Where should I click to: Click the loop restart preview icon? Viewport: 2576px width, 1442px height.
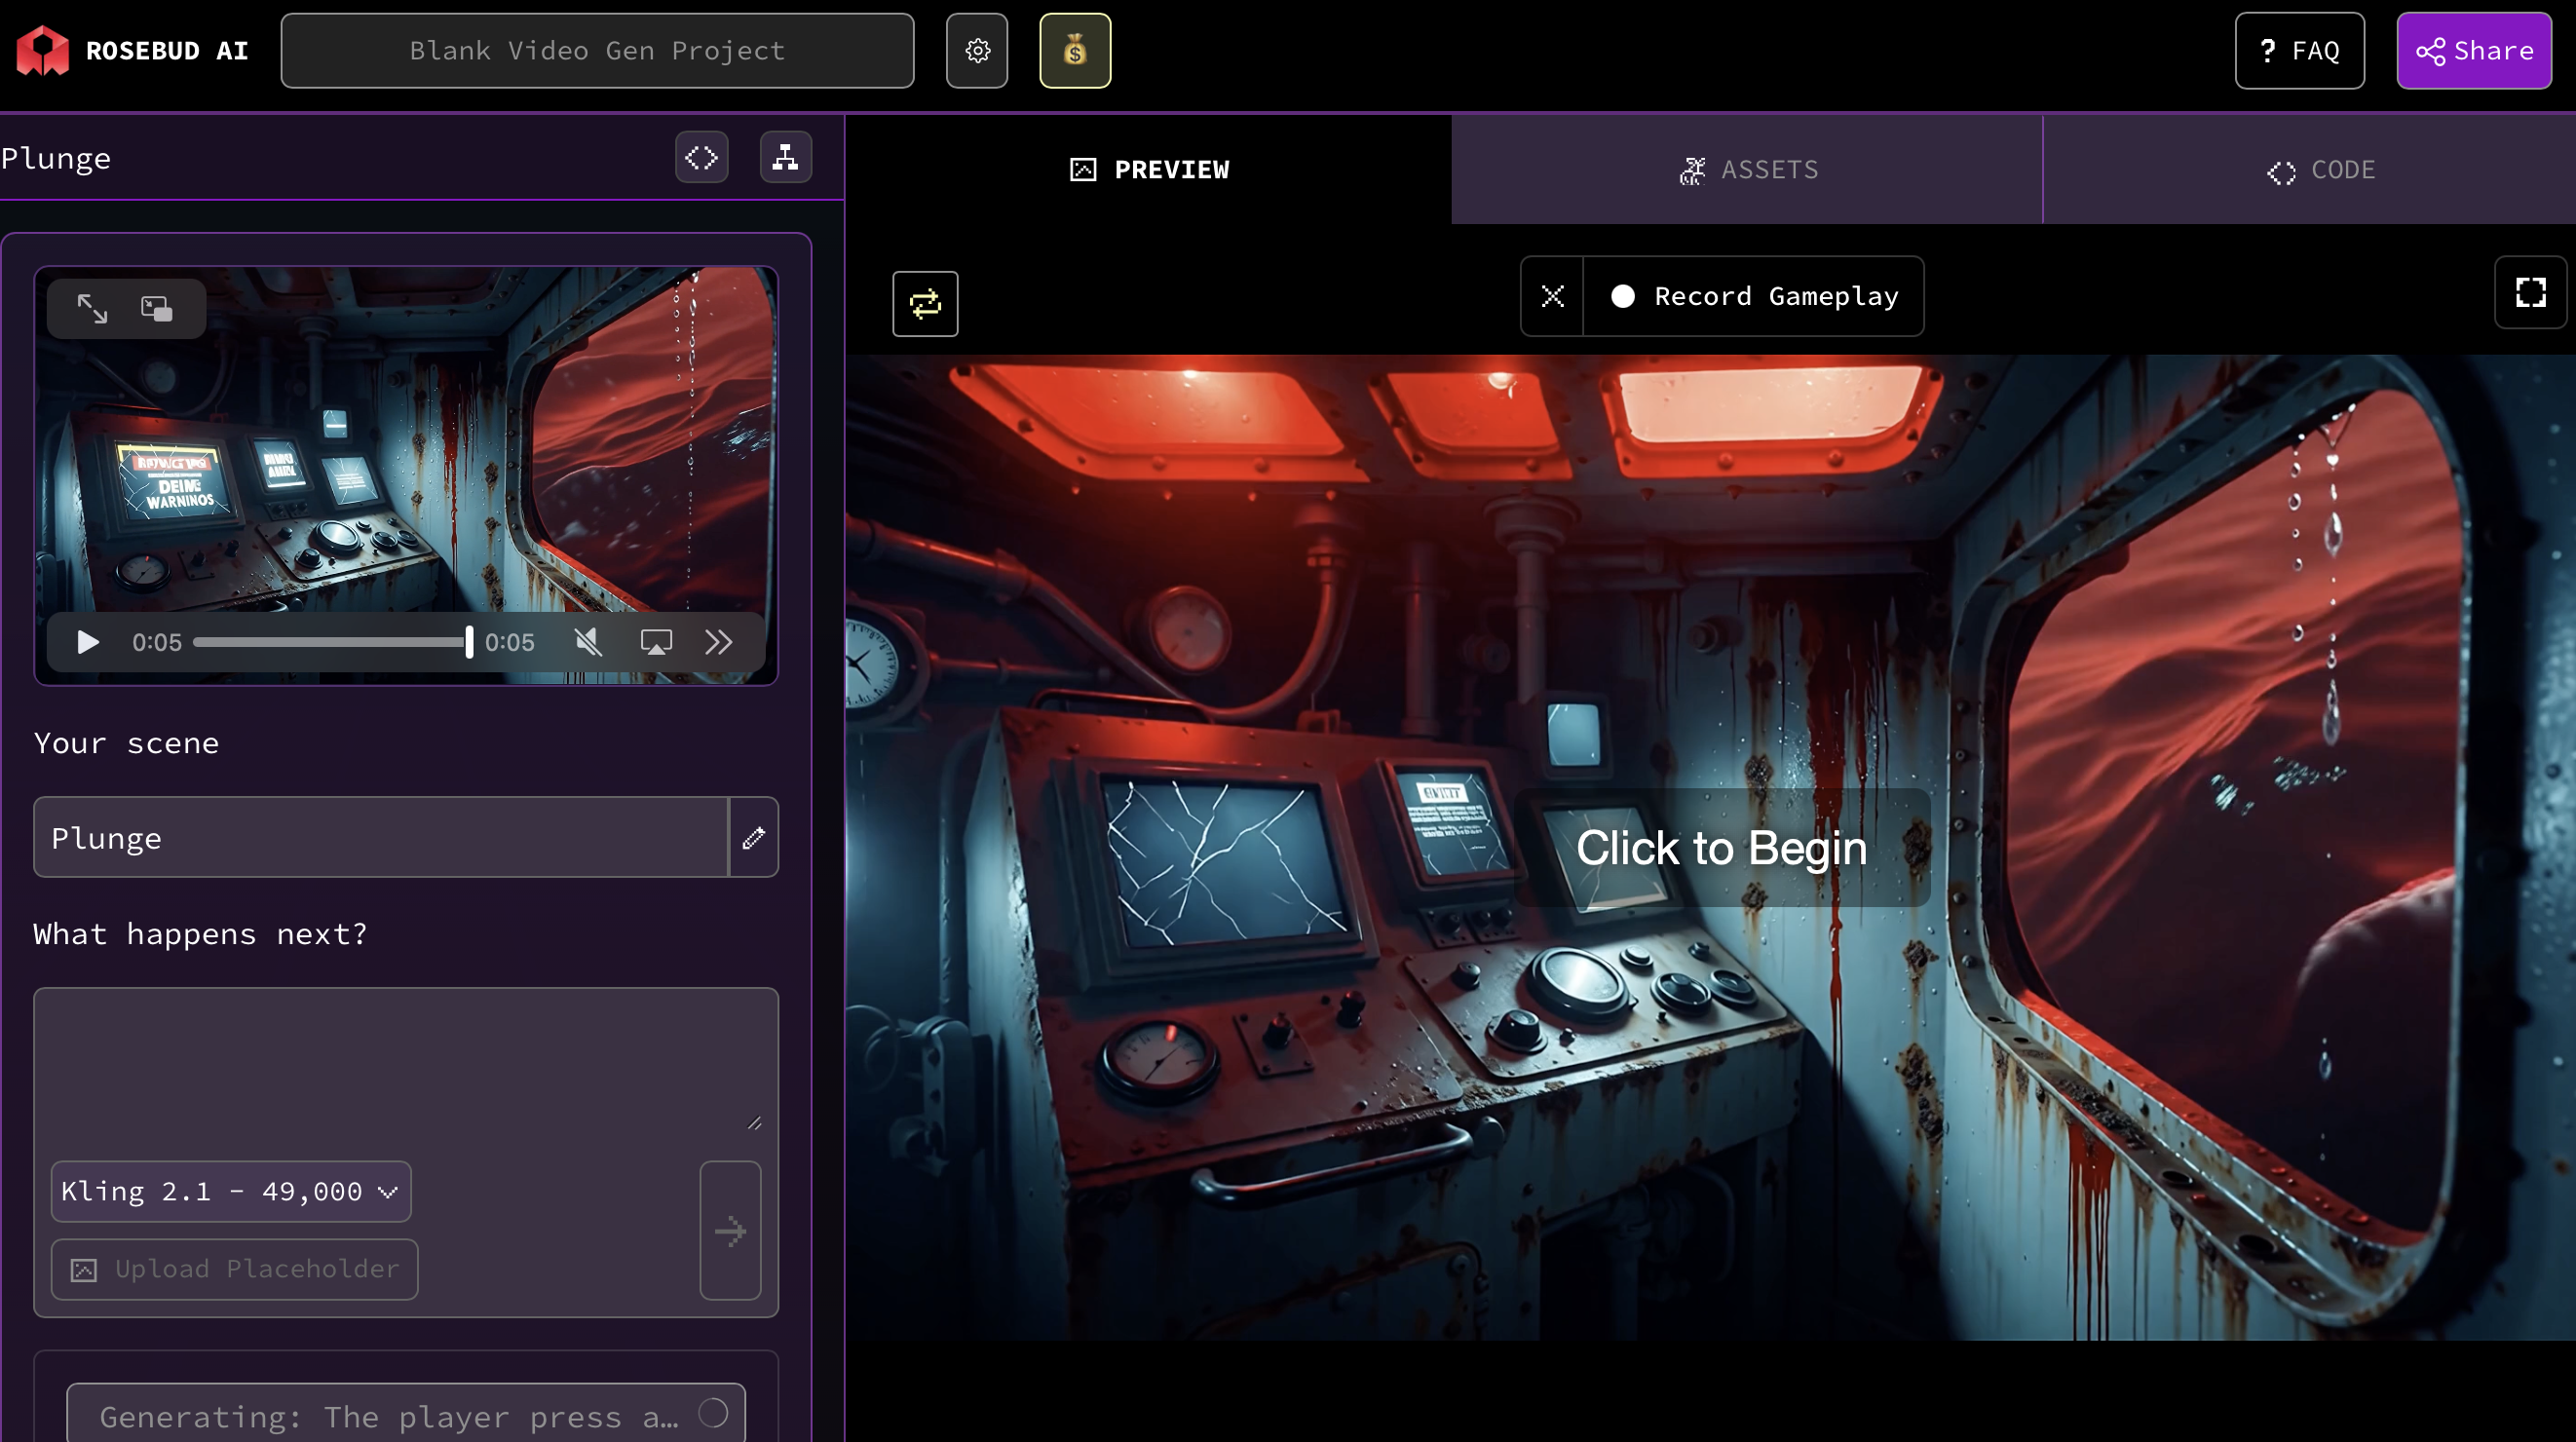click(925, 303)
